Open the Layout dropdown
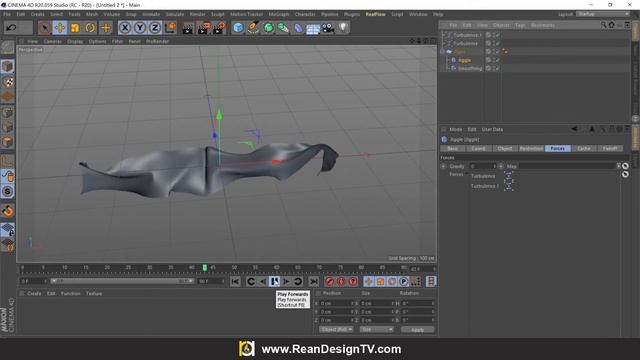This screenshot has height=360, width=640. pos(603,14)
